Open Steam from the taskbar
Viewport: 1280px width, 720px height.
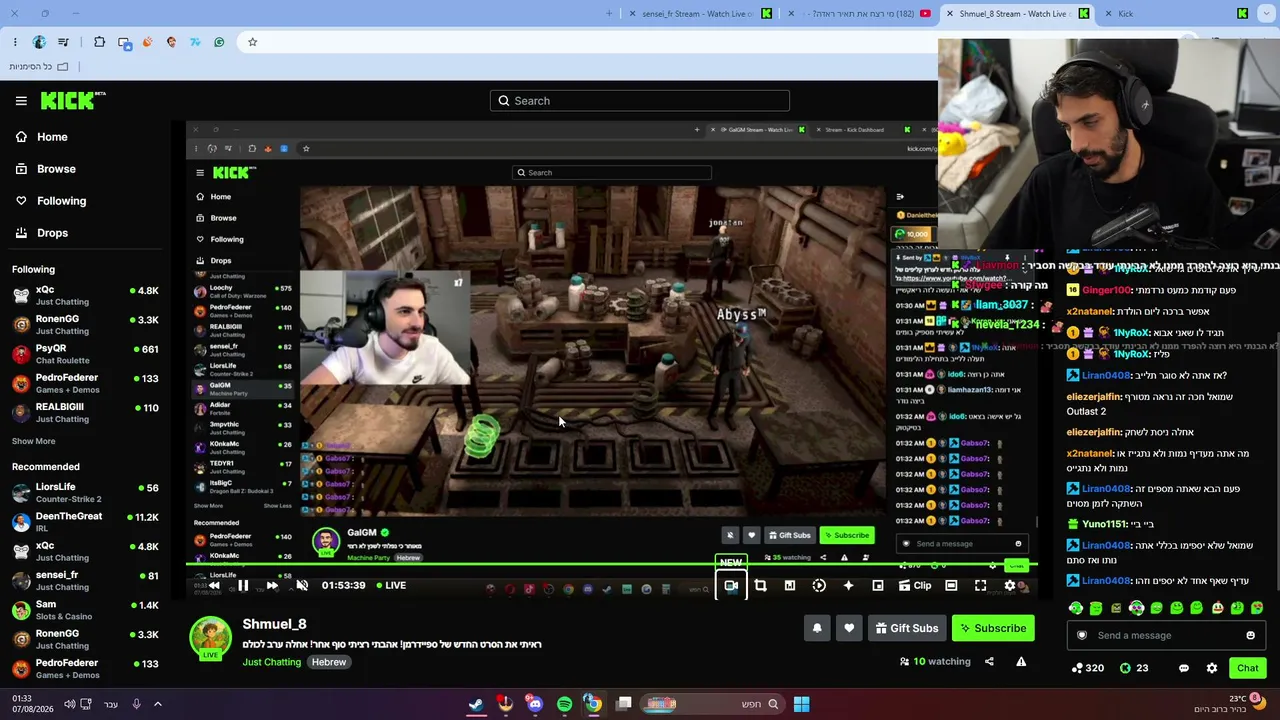click(476, 704)
